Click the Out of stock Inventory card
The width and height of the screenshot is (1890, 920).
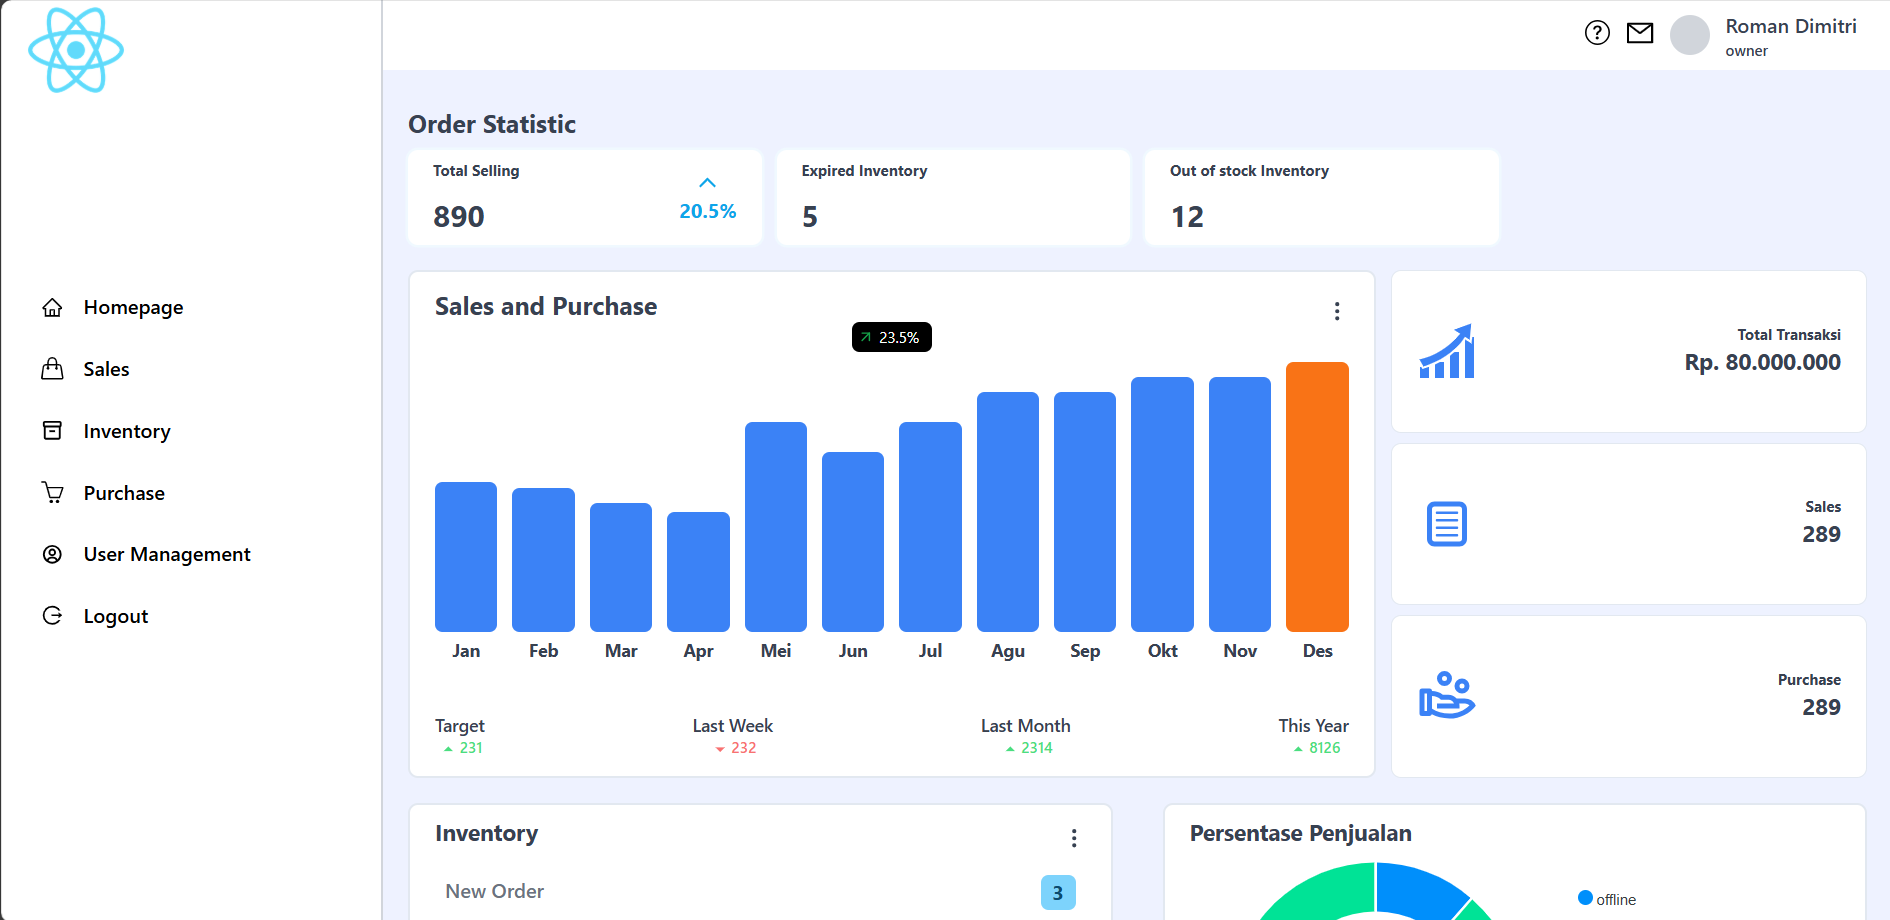click(1322, 197)
